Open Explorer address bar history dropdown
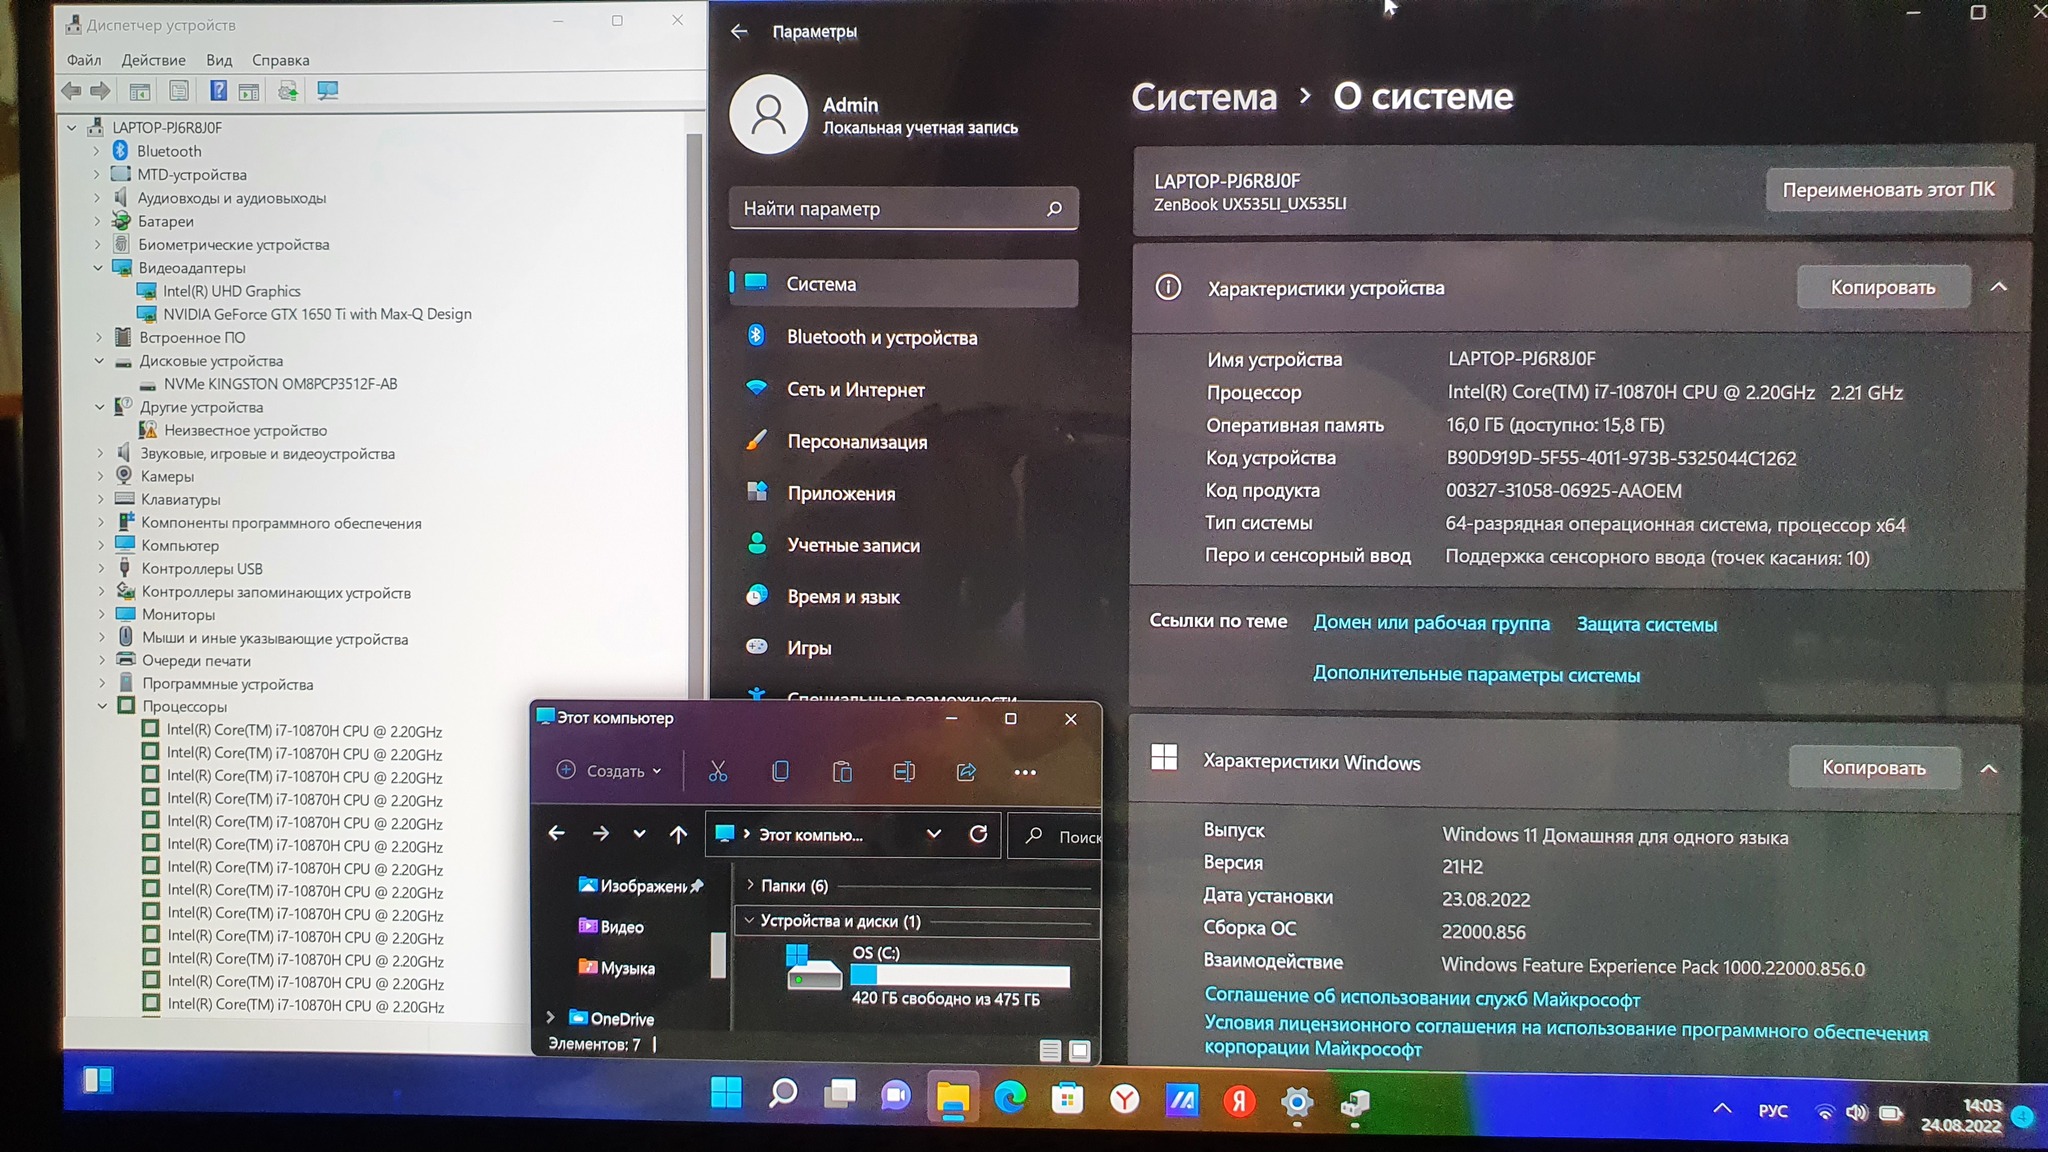 pos(933,834)
